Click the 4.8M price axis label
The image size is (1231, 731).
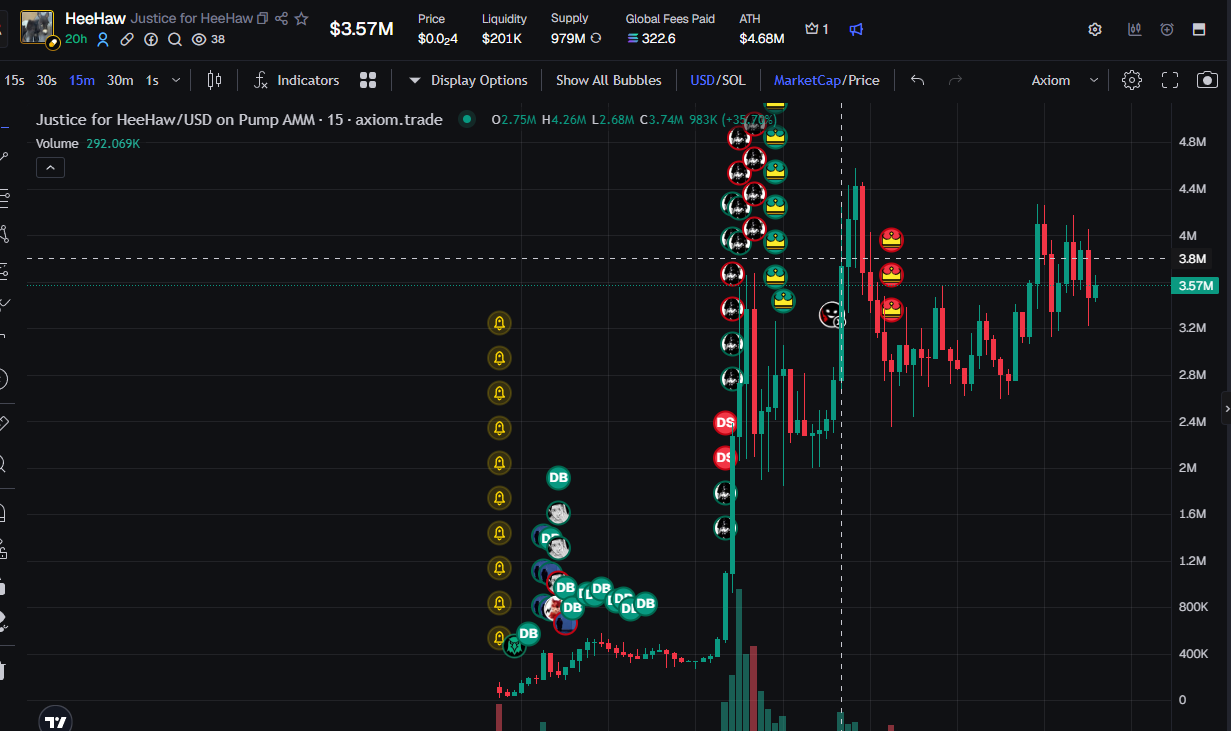1193,142
